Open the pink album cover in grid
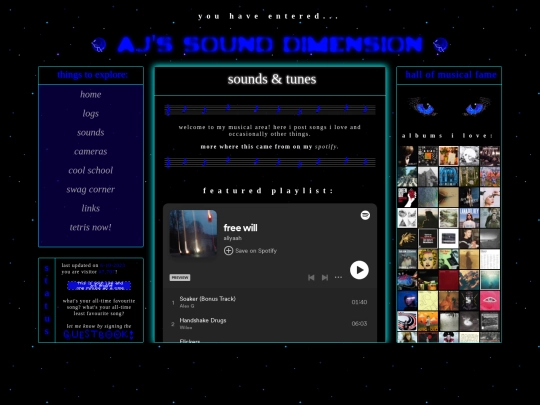The width and height of the screenshot is (540, 405). point(490,301)
